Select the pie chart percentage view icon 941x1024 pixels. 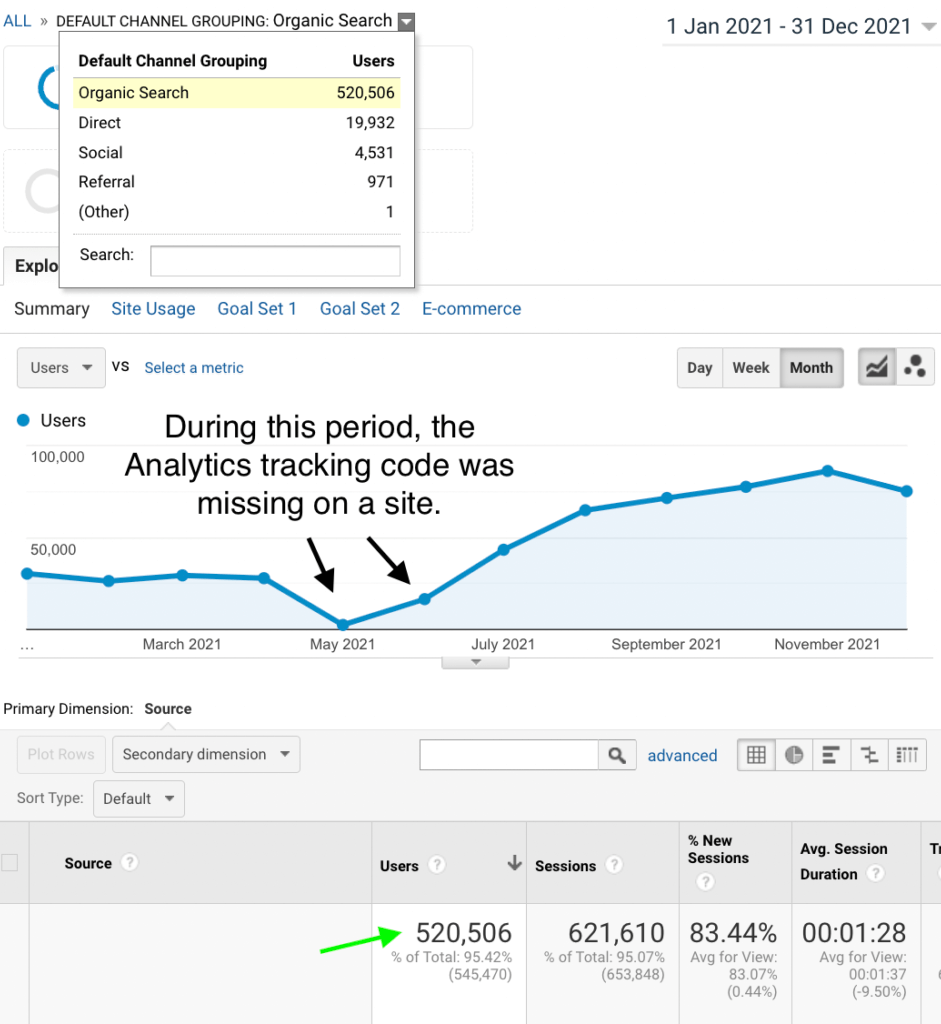(794, 755)
